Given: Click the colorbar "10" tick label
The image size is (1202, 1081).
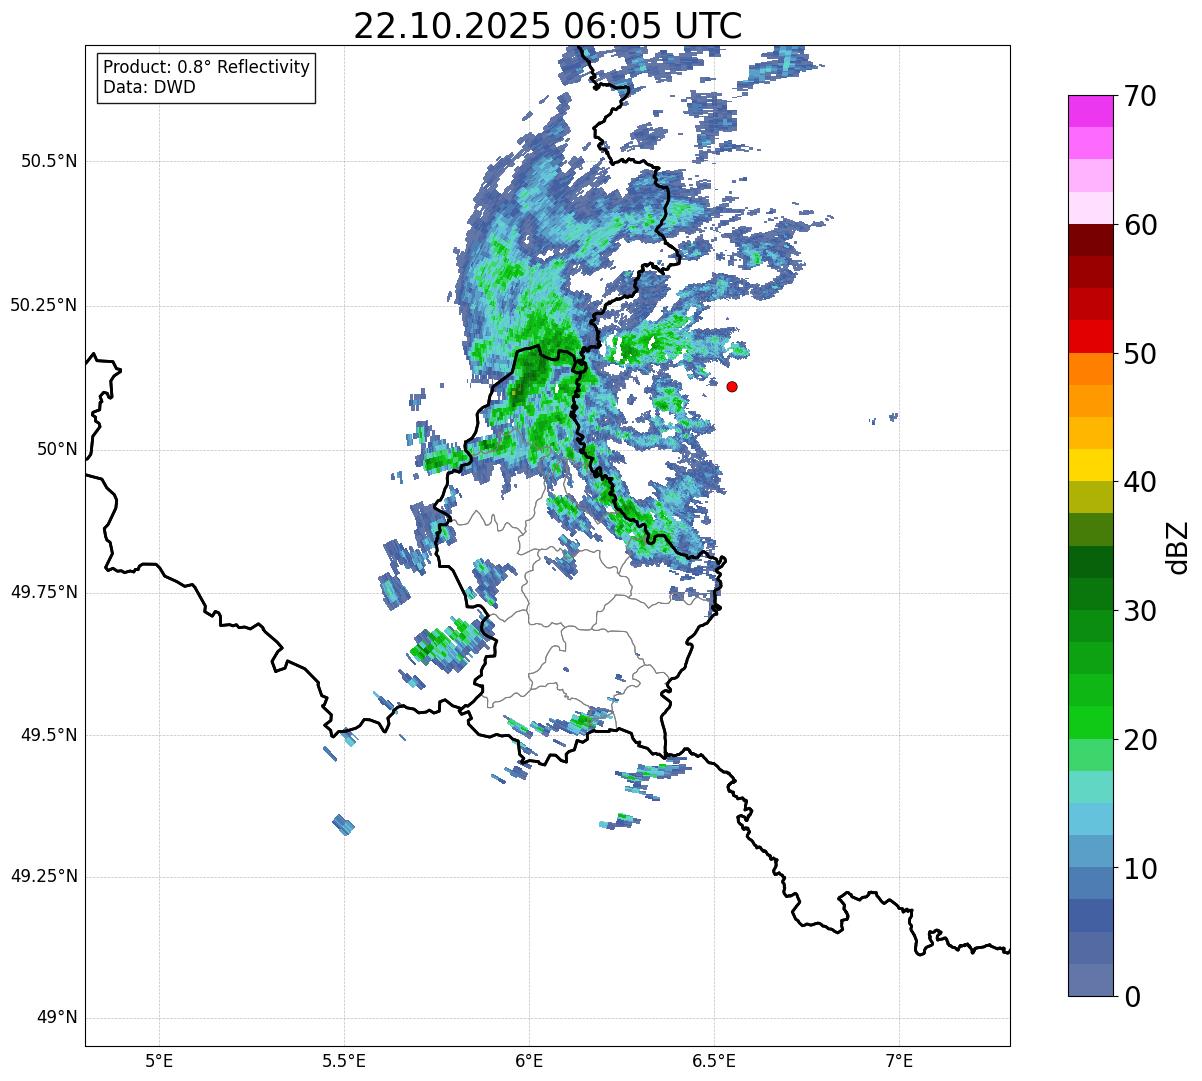Looking at the screenshot, I should (1140, 868).
